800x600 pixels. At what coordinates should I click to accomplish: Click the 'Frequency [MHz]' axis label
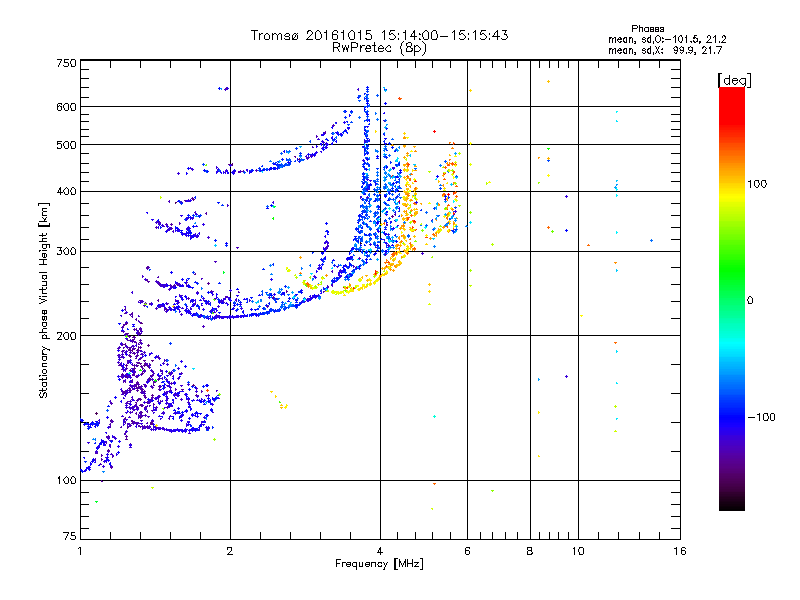pyautogui.click(x=379, y=564)
